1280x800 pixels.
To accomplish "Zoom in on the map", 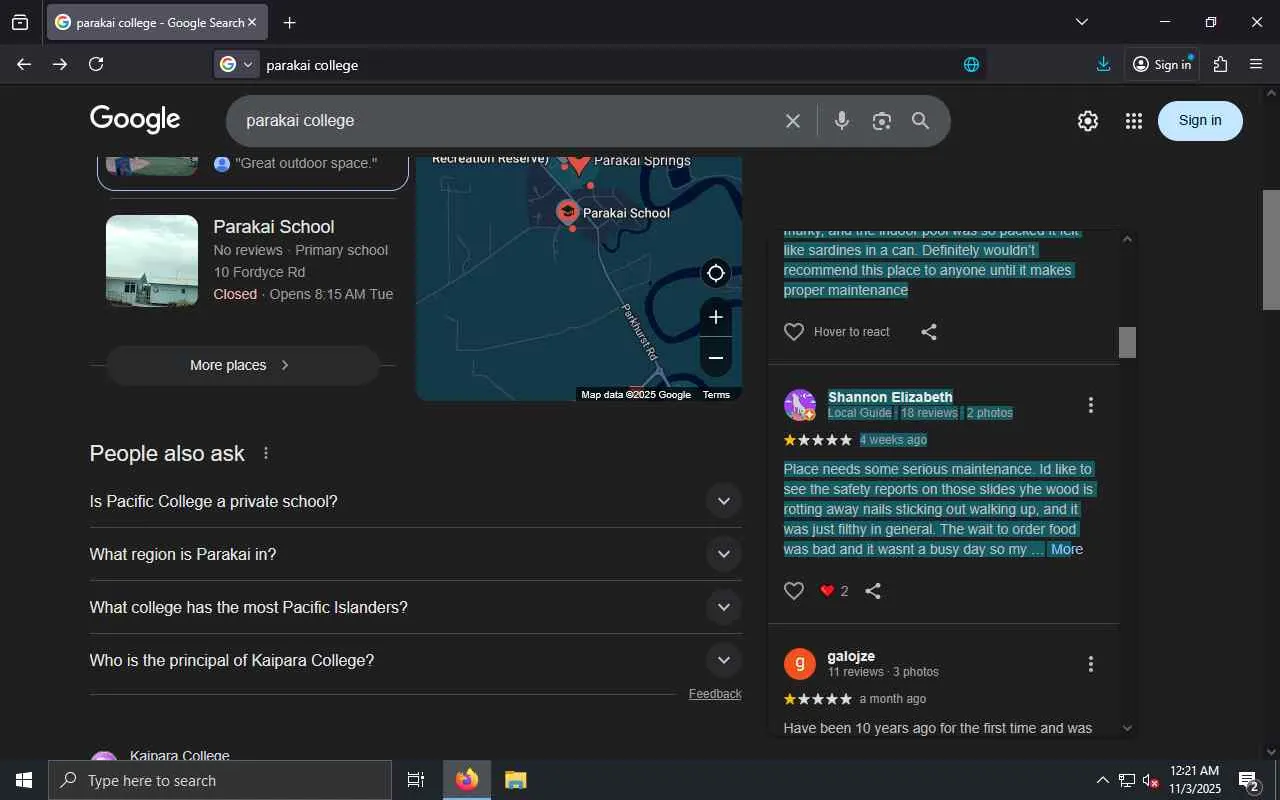I will pos(716,317).
